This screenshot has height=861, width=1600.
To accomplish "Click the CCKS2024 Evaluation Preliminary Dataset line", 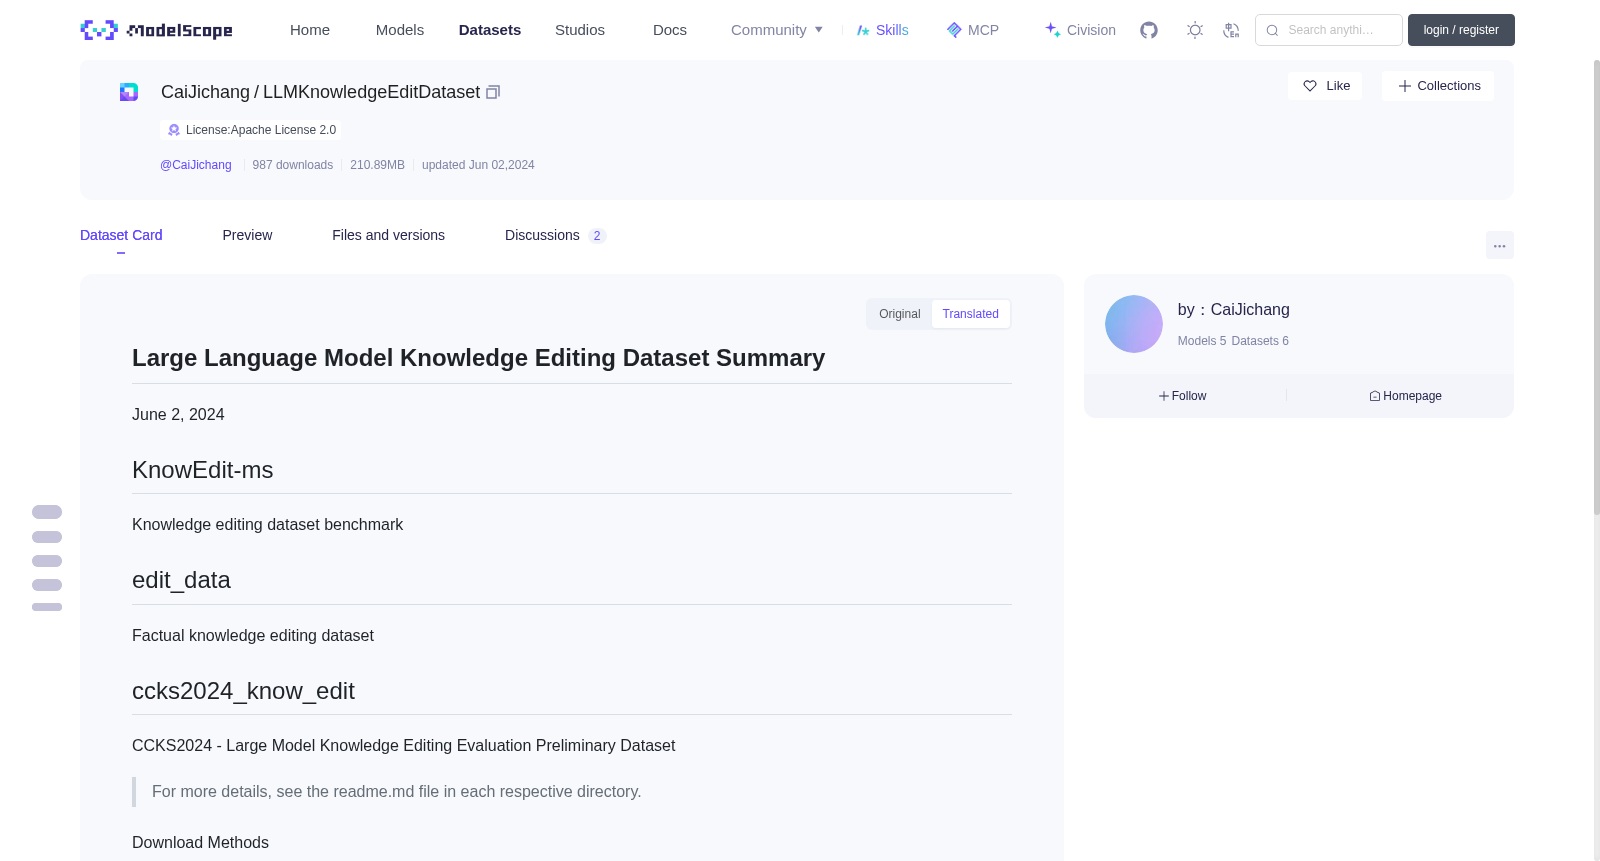I will [x=403, y=746].
